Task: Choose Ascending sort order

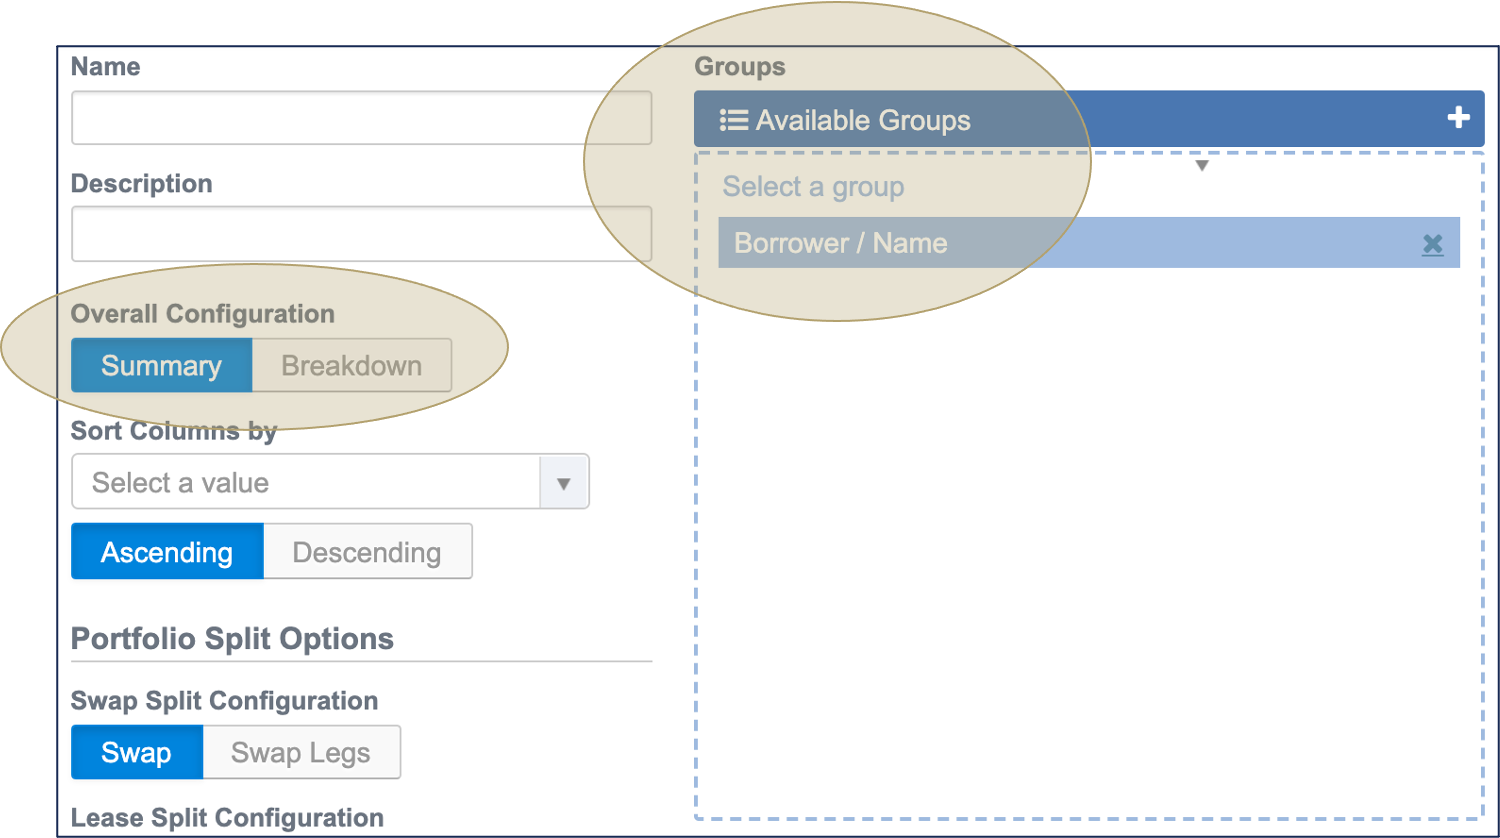Action: (x=167, y=552)
